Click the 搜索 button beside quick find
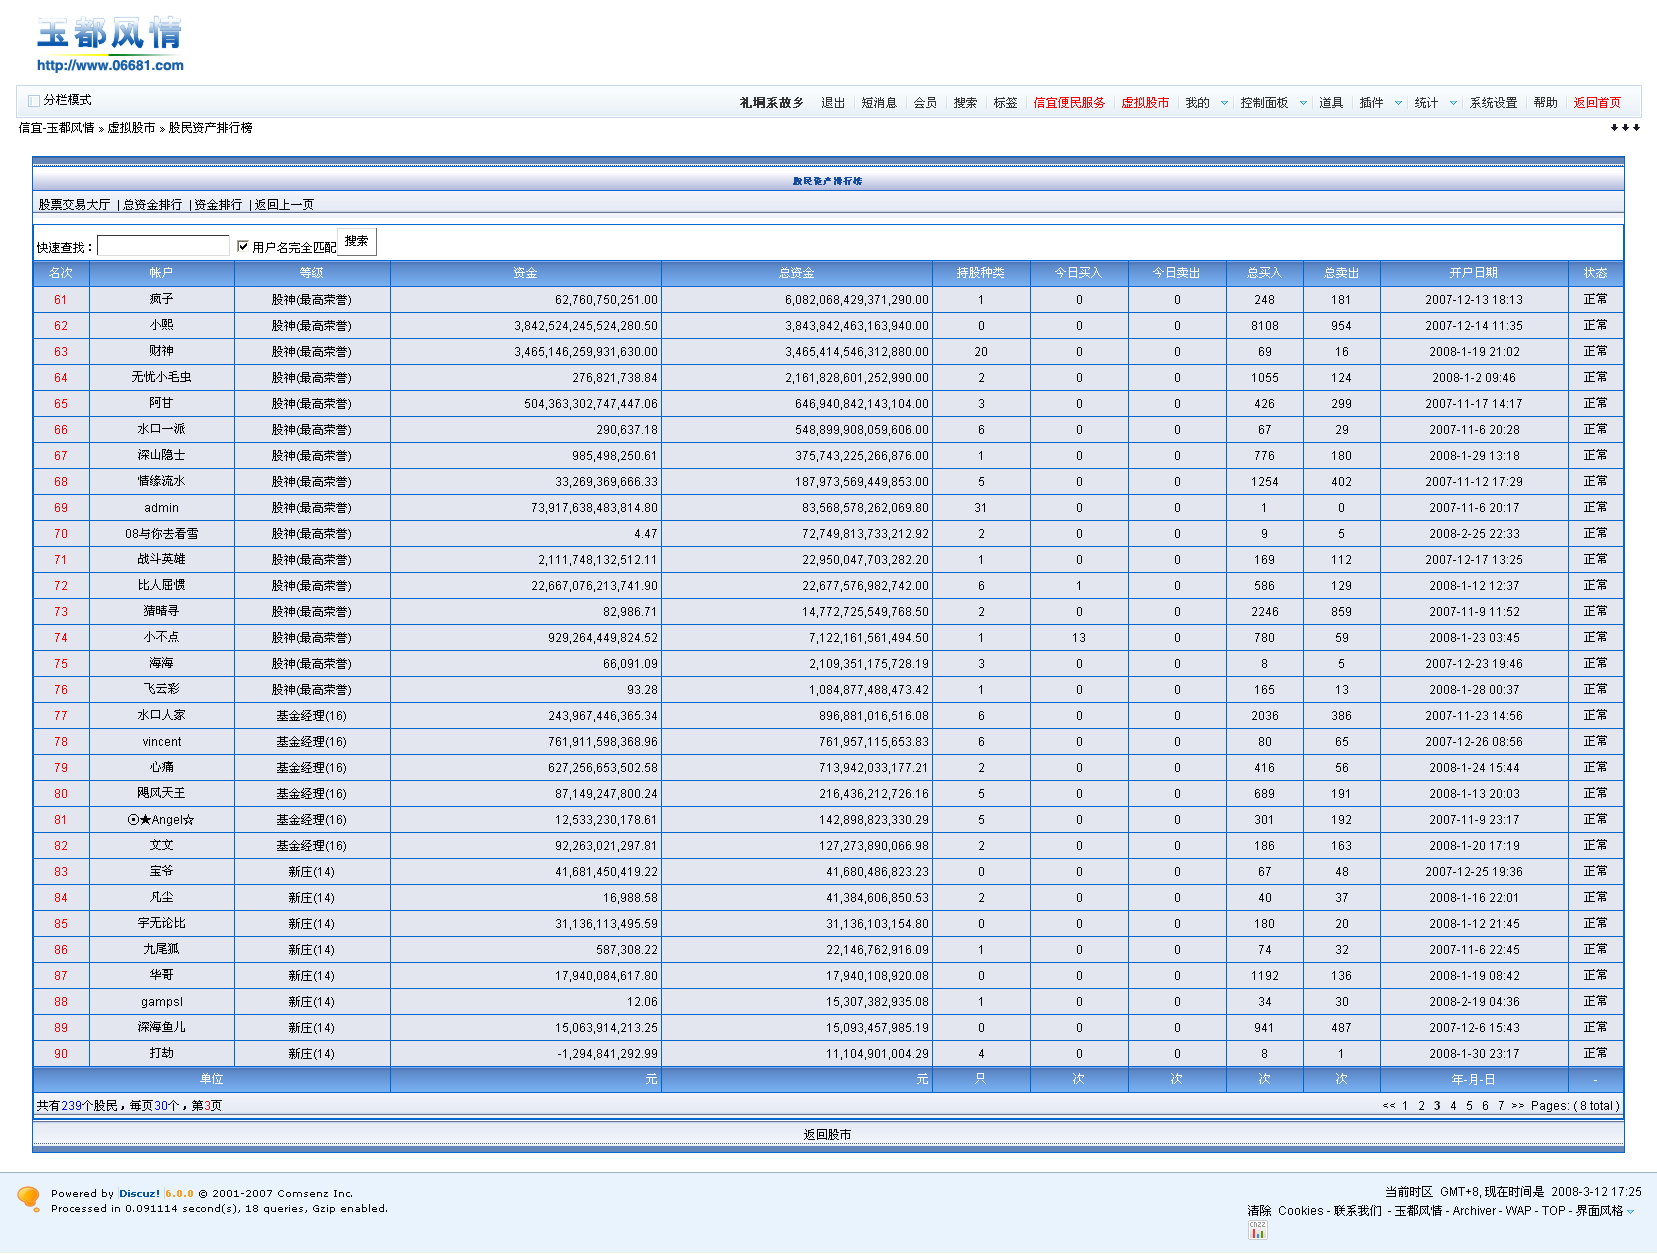Screen dimensions: 1657x1254 [x=357, y=241]
